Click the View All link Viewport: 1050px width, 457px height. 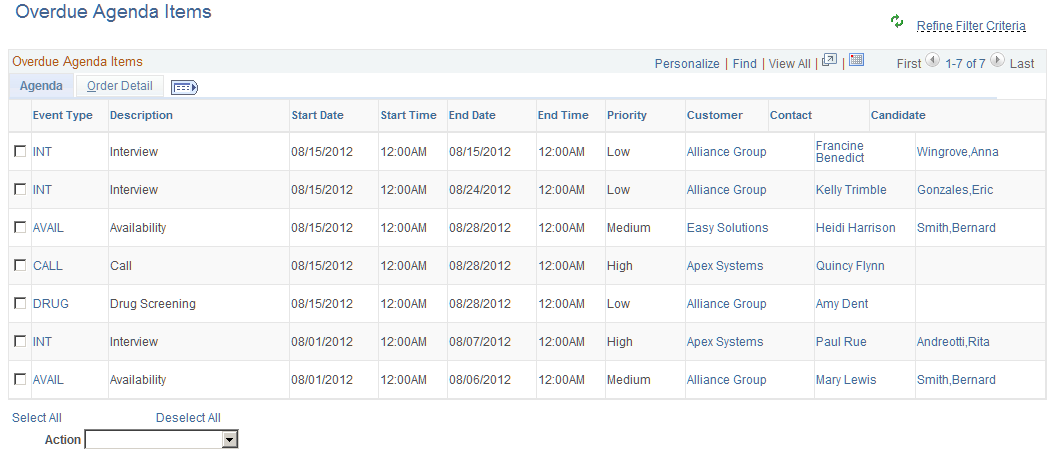pos(789,63)
